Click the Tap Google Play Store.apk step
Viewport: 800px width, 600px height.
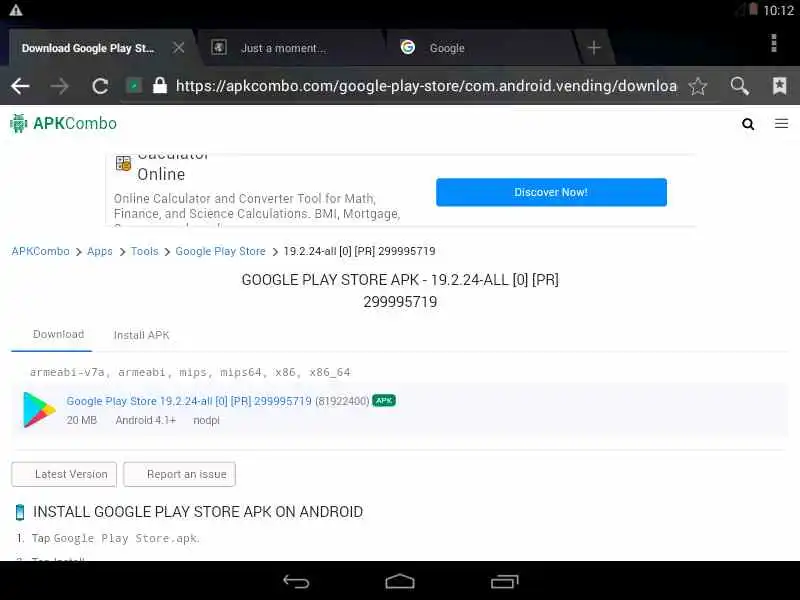pyautogui.click(x=115, y=538)
